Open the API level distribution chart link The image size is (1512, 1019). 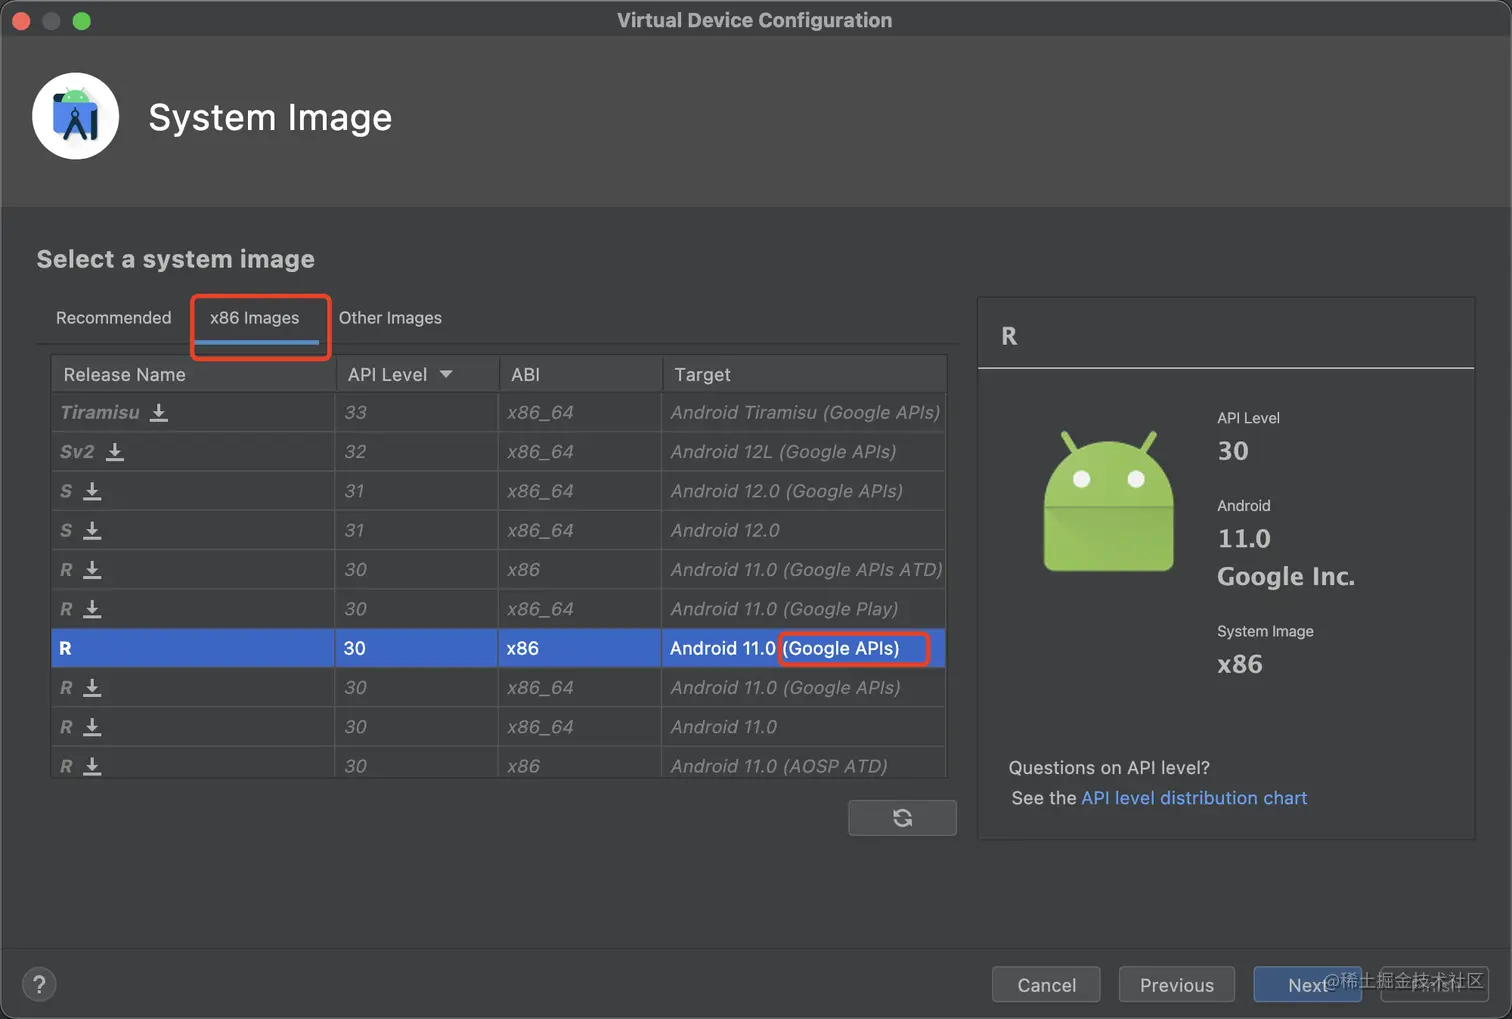pos(1194,798)
